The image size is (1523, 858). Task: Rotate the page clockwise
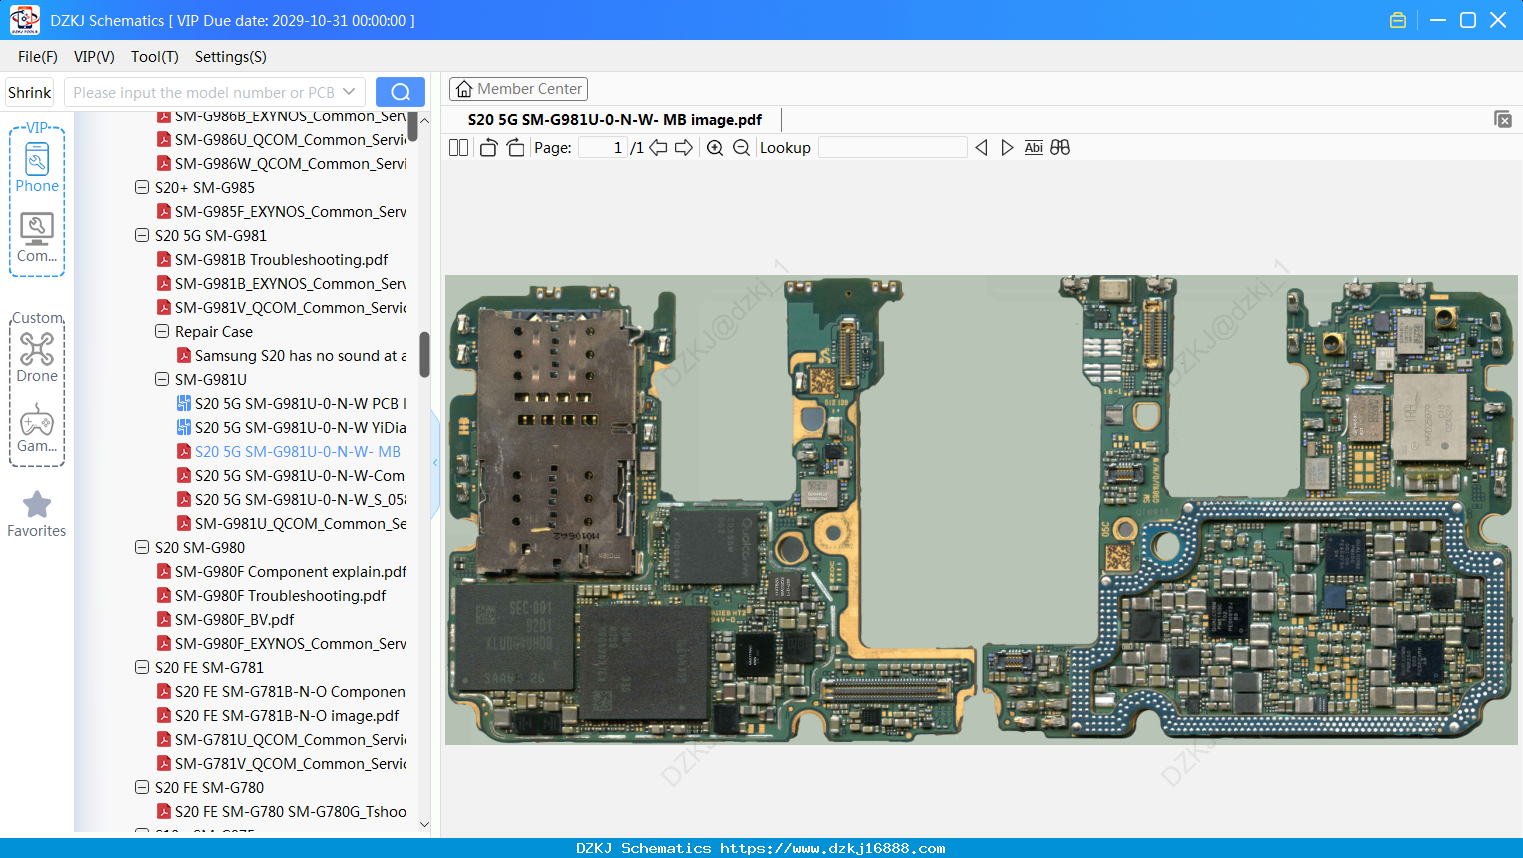pyautogui.click(x=515, y=148)
